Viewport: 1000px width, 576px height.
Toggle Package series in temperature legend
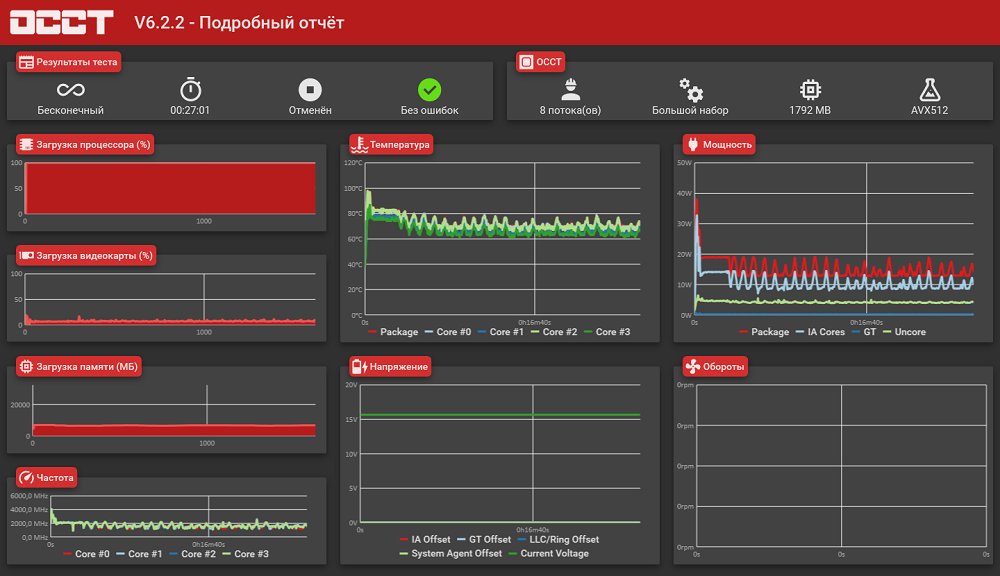[393, 332]
